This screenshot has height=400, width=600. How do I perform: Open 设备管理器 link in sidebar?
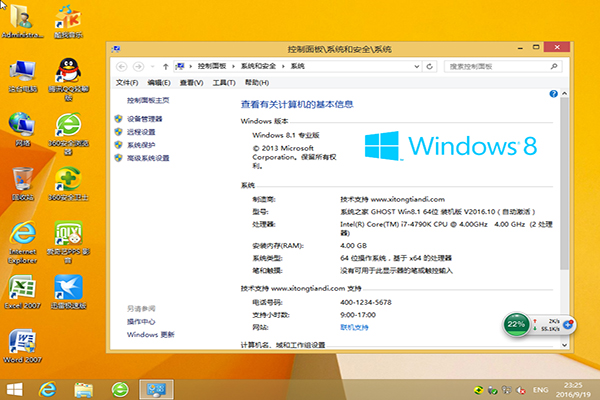[x=144, y=119]
